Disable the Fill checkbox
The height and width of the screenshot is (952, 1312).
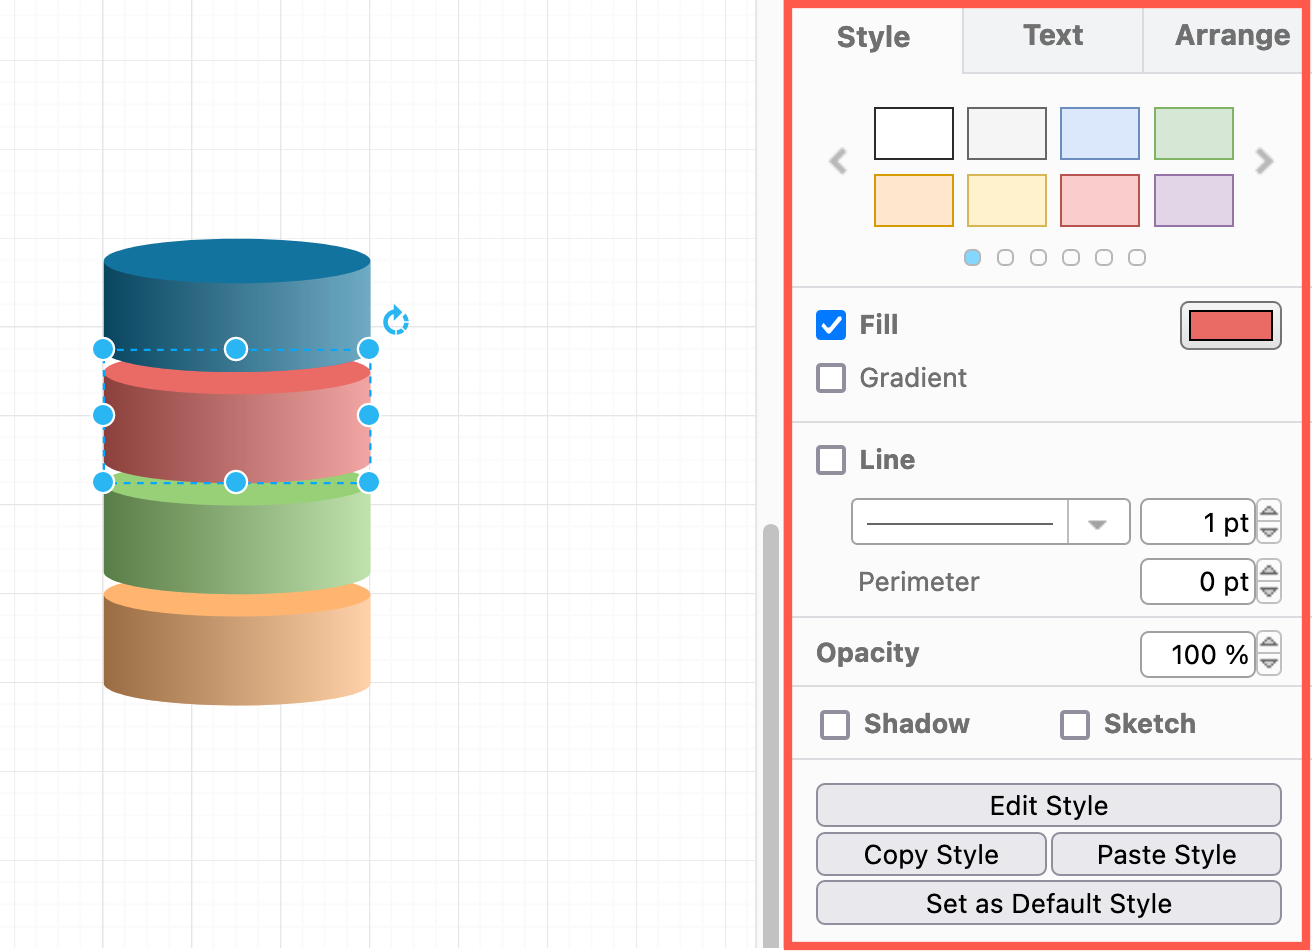pos(831,325)
